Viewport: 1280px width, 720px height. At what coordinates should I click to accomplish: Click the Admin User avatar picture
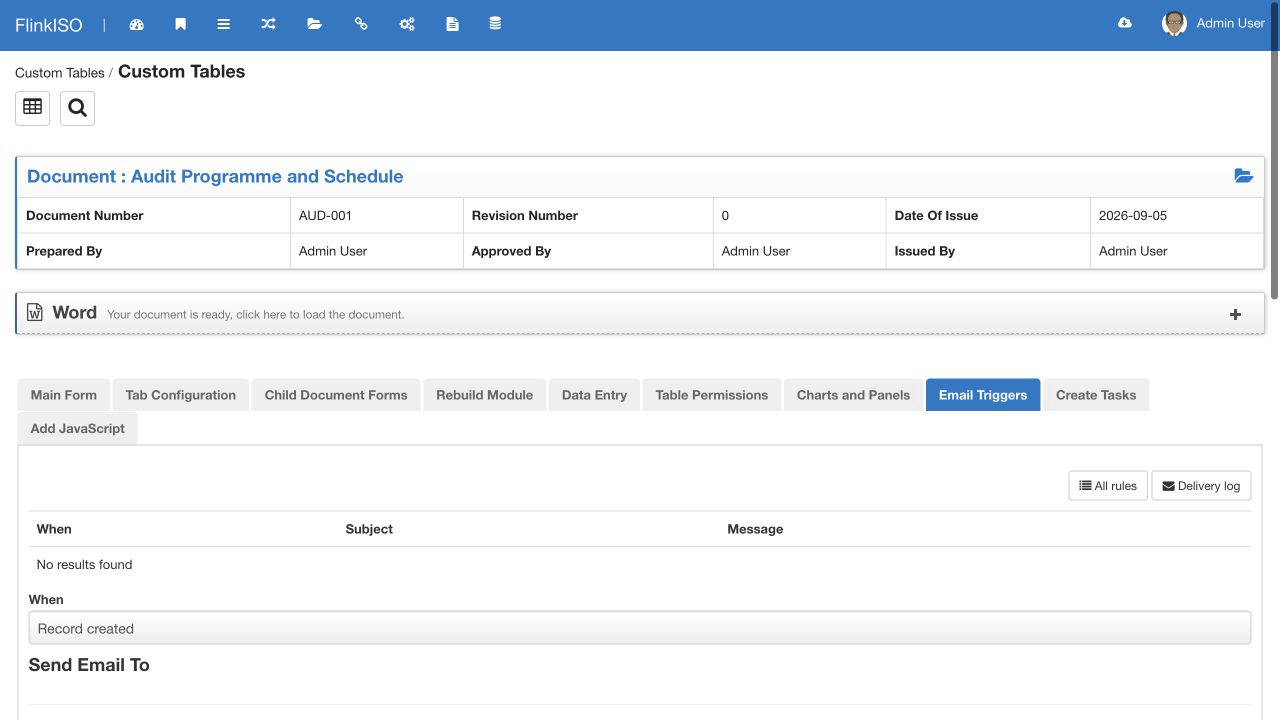(x=1174, y=23)
